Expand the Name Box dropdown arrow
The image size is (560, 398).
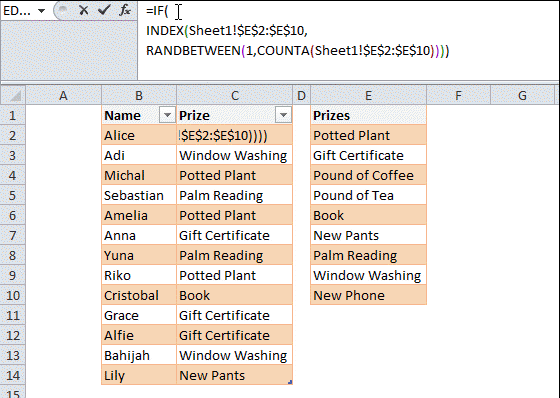[x=41, y=11]
